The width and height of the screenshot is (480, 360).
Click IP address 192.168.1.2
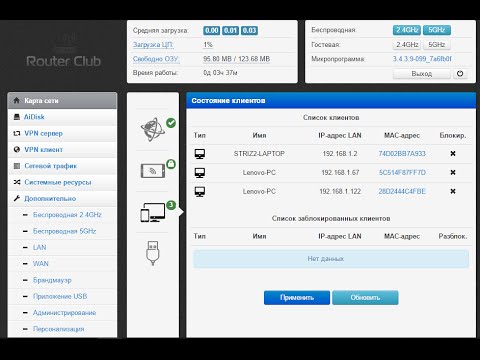340,154
